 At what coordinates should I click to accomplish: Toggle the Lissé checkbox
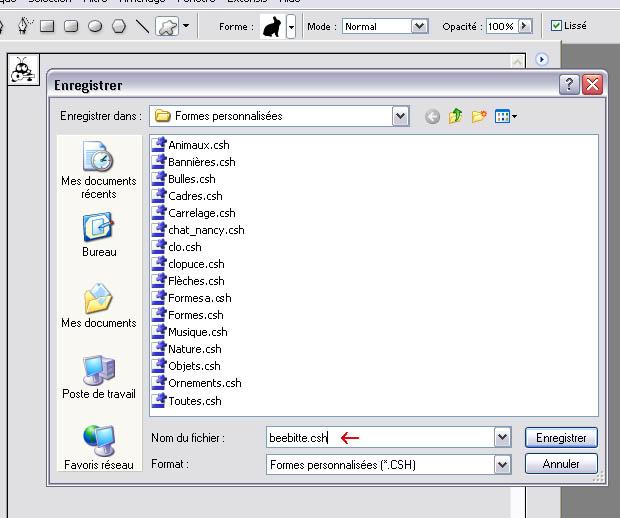(x=556, y=26)
